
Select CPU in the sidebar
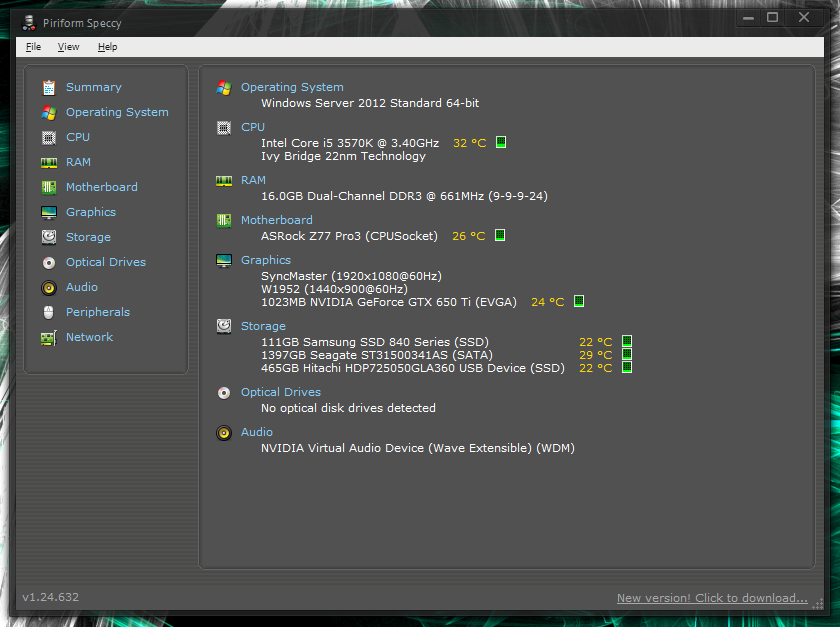(x=78, y=137)
